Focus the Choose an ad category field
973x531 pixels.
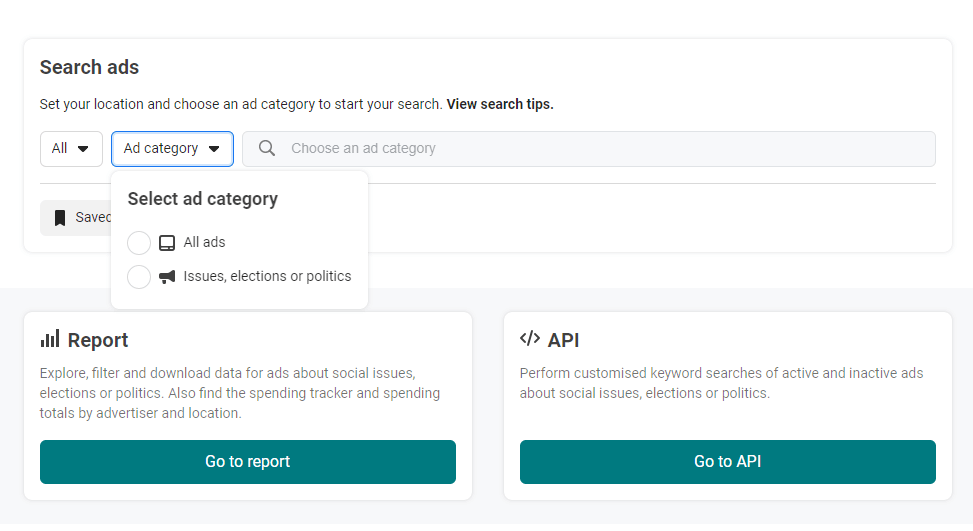[600, 148]
